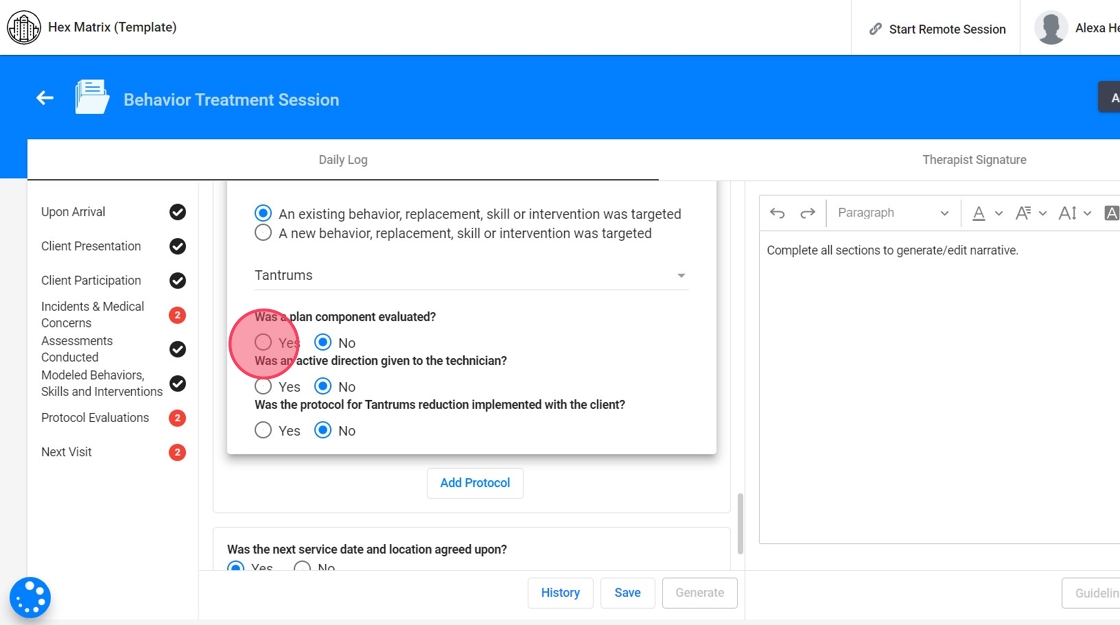The image size is (1120, 625).
Task: Go back using the white arrow icon
Action: tap(45, 98)
